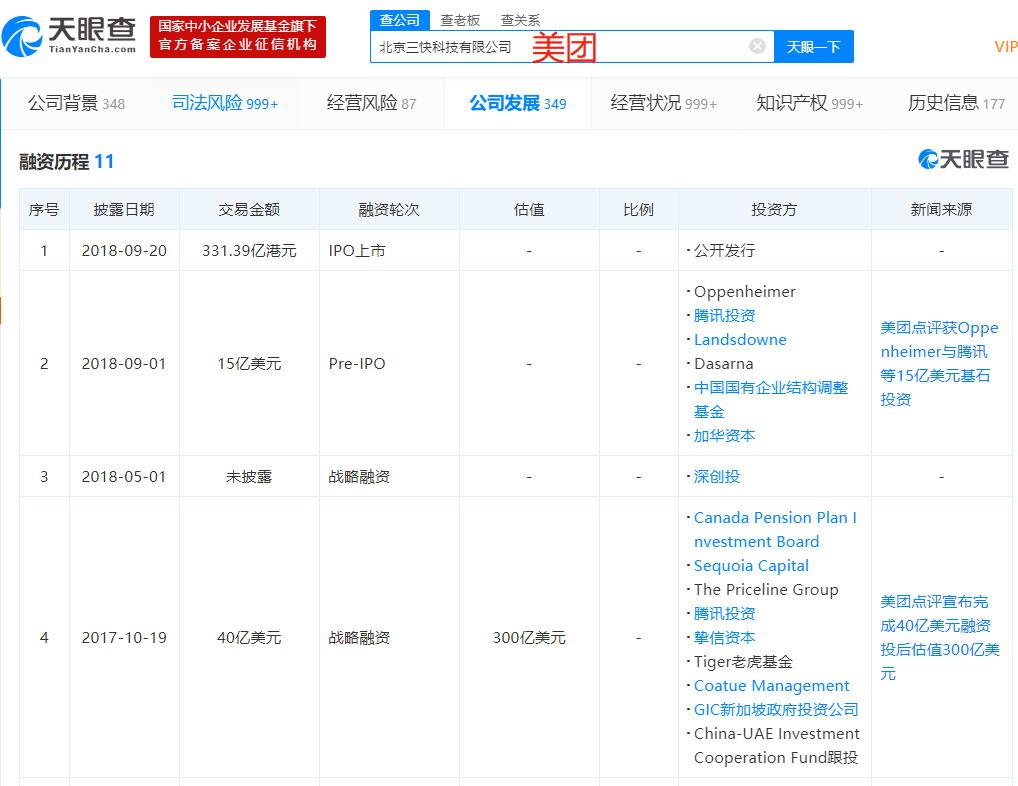This screenshot has height=786, width=1018.
Task: Open the GIC新加坡政府投资公司 investor link
Action: [x=776, y=709]
